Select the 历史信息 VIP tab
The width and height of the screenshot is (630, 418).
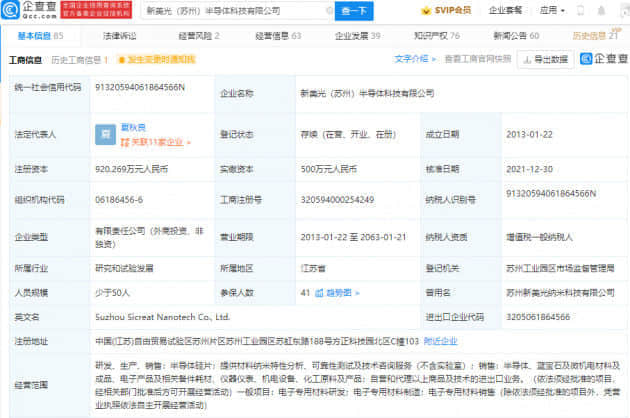(x=596, y=36)
